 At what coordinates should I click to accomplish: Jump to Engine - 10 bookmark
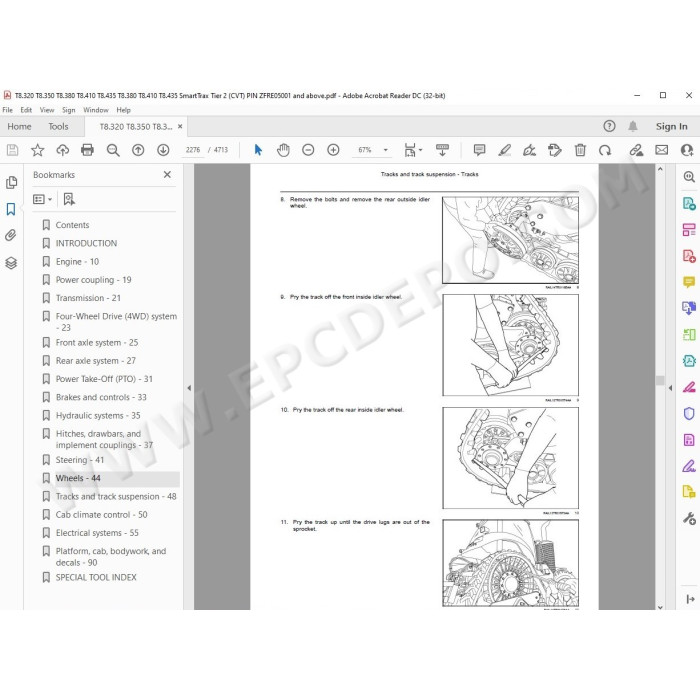pyautogui.click(x=77, y=262)
